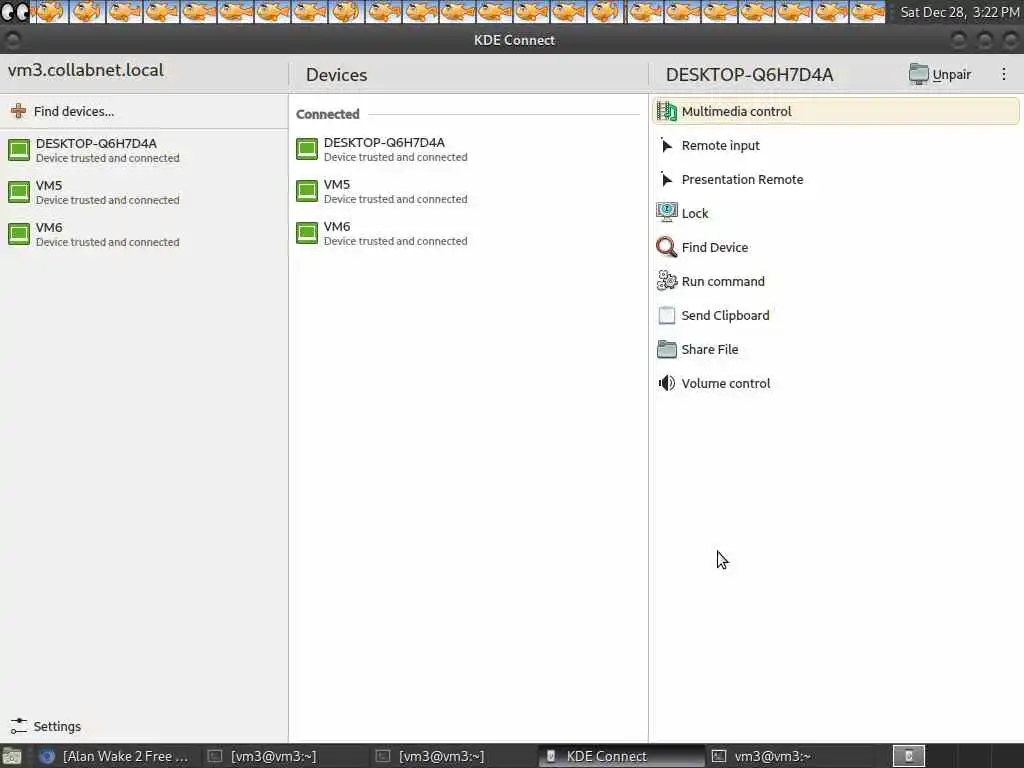Click the Find Device magnifier icon

[x=666, y=247]
